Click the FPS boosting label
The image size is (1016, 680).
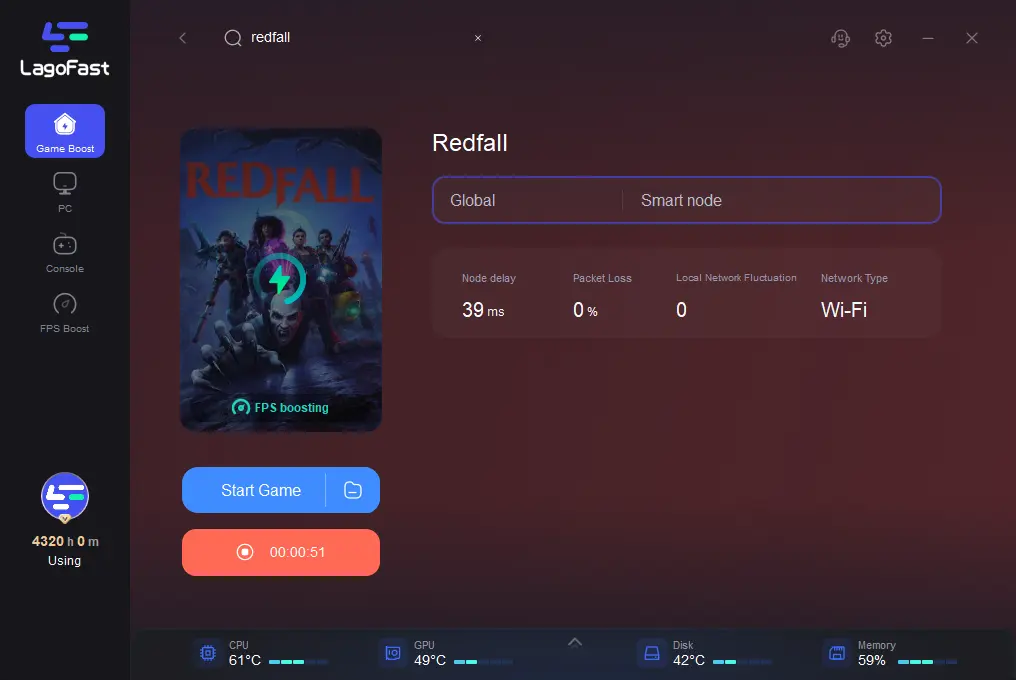point(281,407)
